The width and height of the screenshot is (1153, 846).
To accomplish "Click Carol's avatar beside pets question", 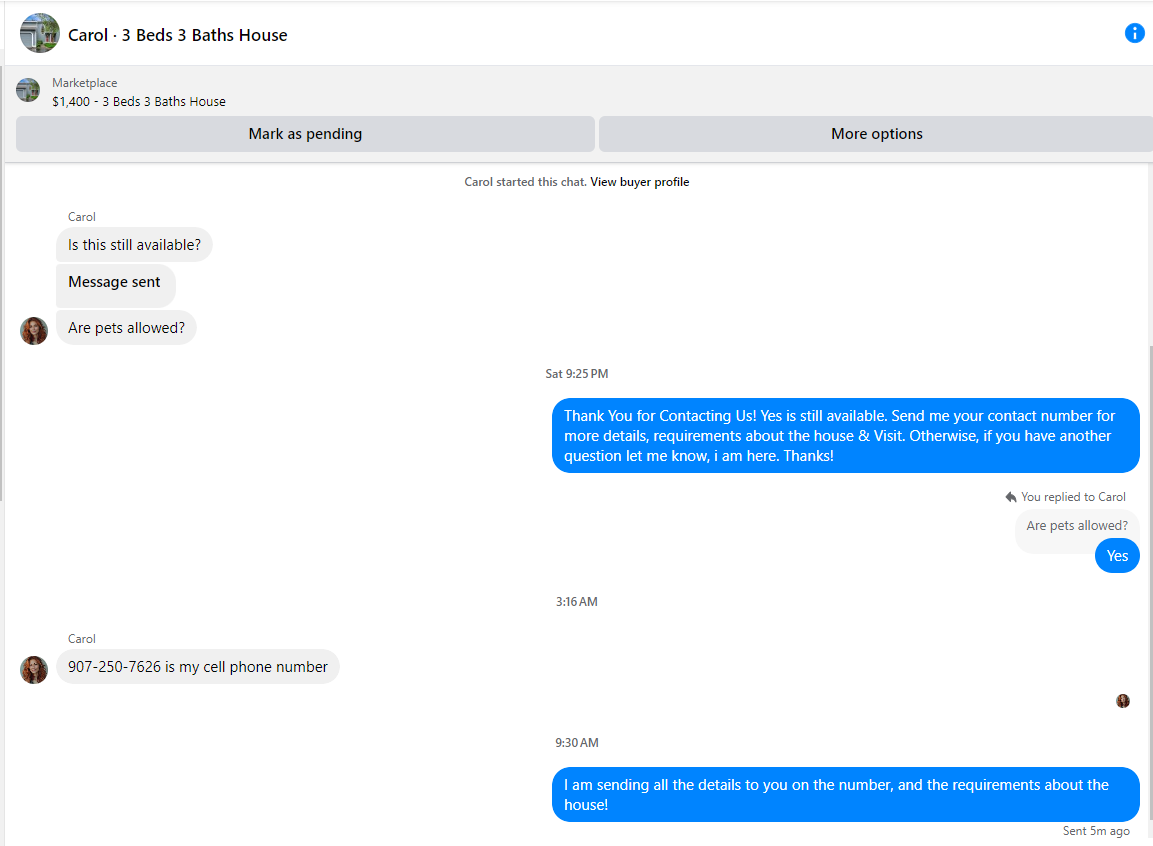I will pyautogui.click(x=34, y=331).
